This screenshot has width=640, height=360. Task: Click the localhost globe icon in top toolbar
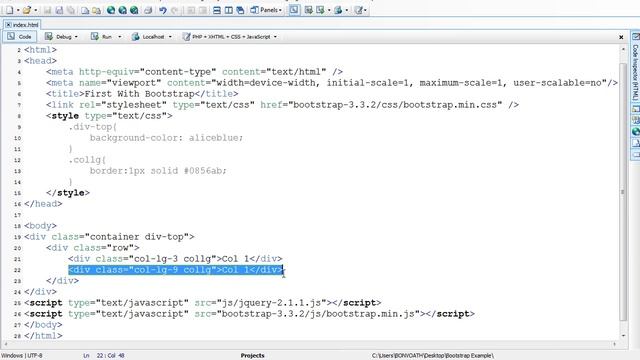(x=338, y=10)
